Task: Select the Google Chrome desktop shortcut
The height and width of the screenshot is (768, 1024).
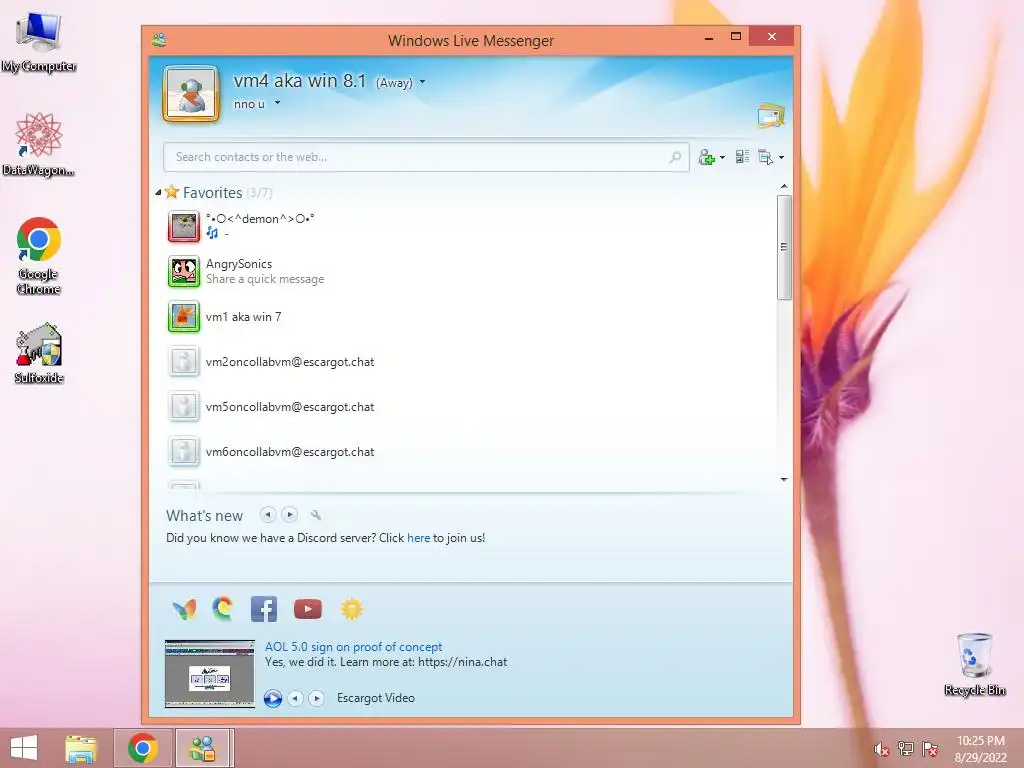Action: pyautogui.click(x=39, y=256)
